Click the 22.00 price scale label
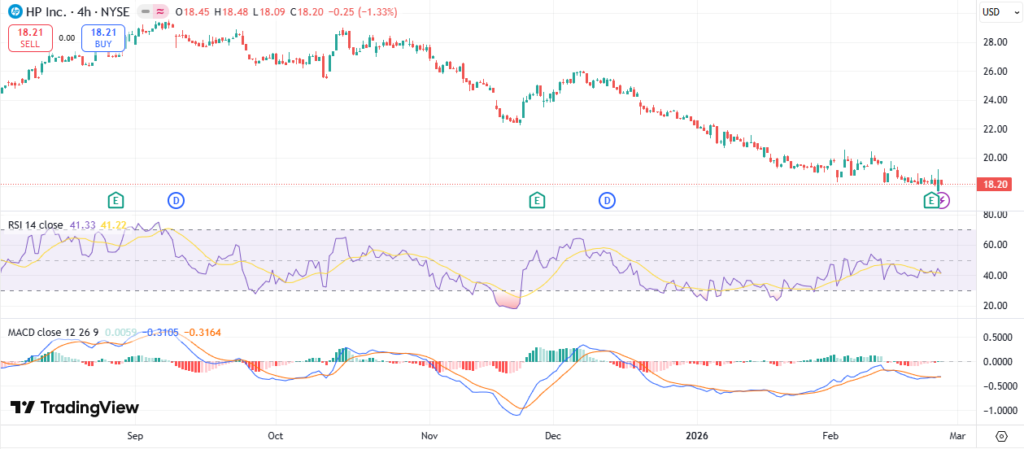This screenshot has width=1024, height=449. click(993, 129)
